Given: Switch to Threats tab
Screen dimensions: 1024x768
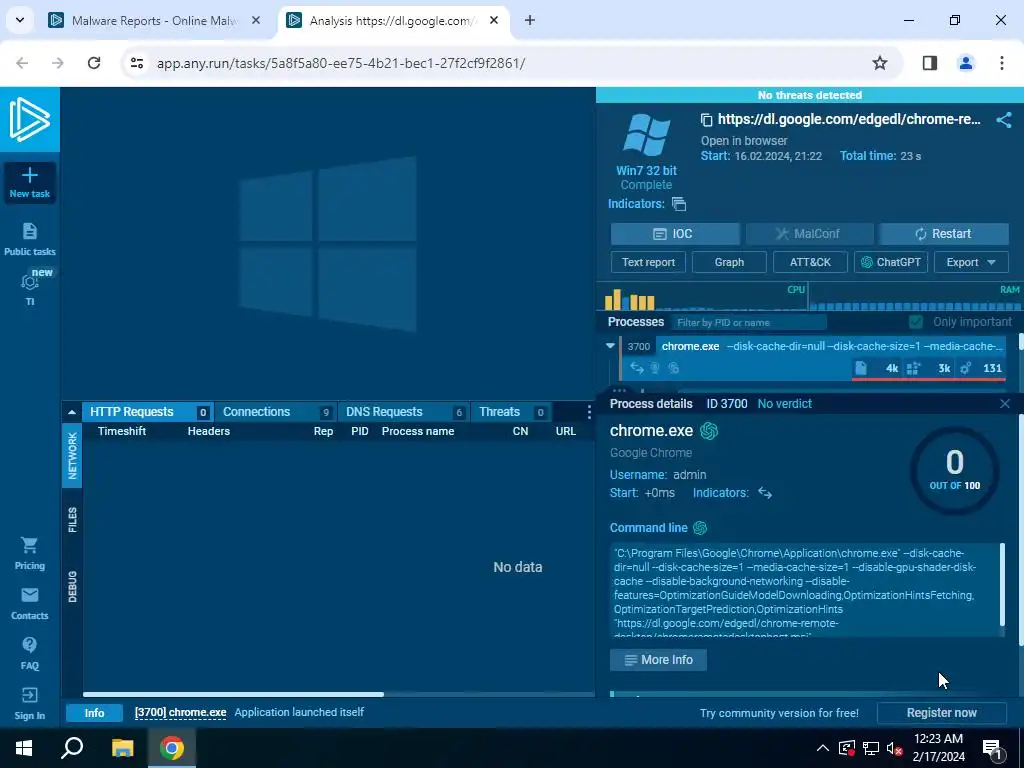Looking at the screenshot, I should (510, 412).
